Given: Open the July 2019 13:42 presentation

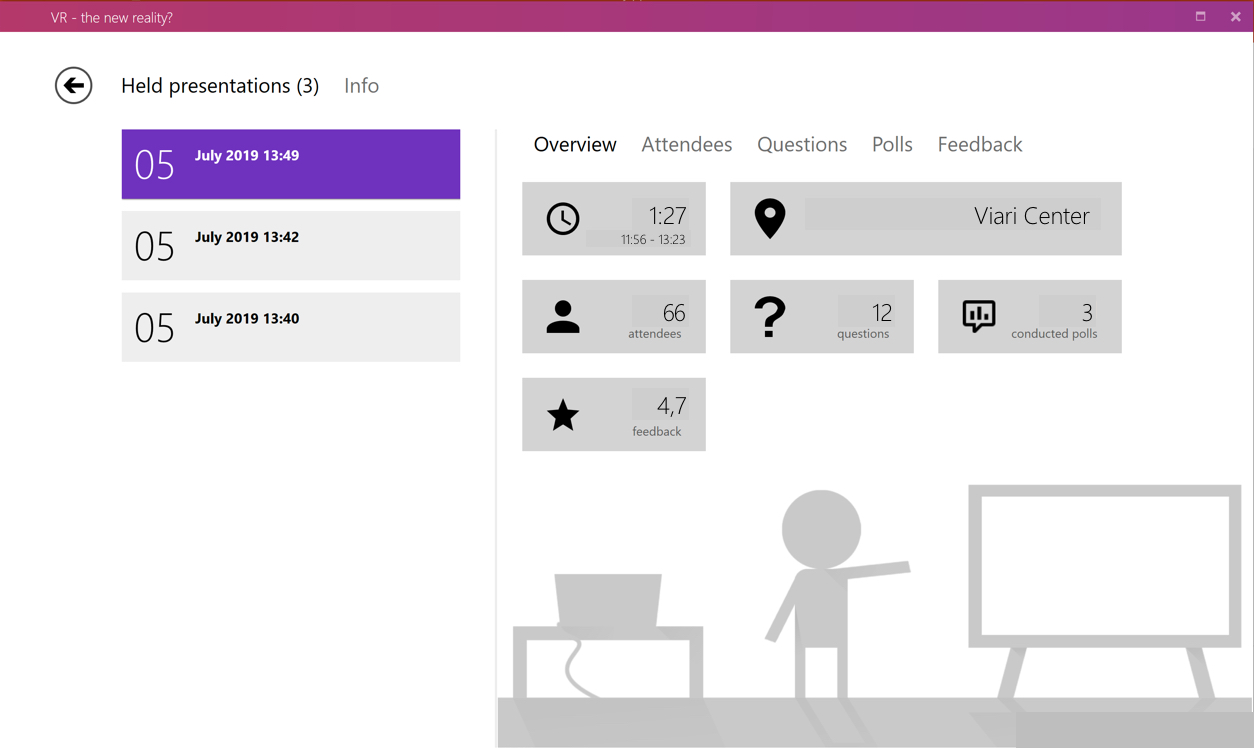Looking at the screenshot, I should coord(290,245).
